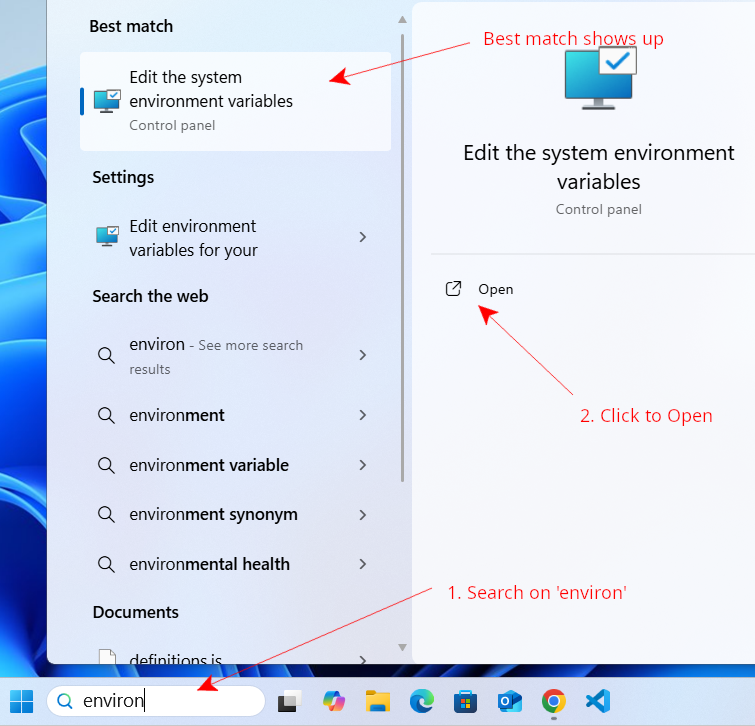
Task: Expand chevron for 'environment synonym' suggestion
Action: point(363,515)
